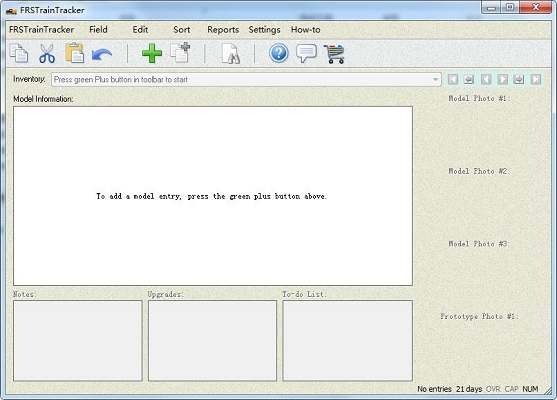Click the speech bubble feedback icon
The height and width of the screenshot is (400, 557).
pos(306,54)
